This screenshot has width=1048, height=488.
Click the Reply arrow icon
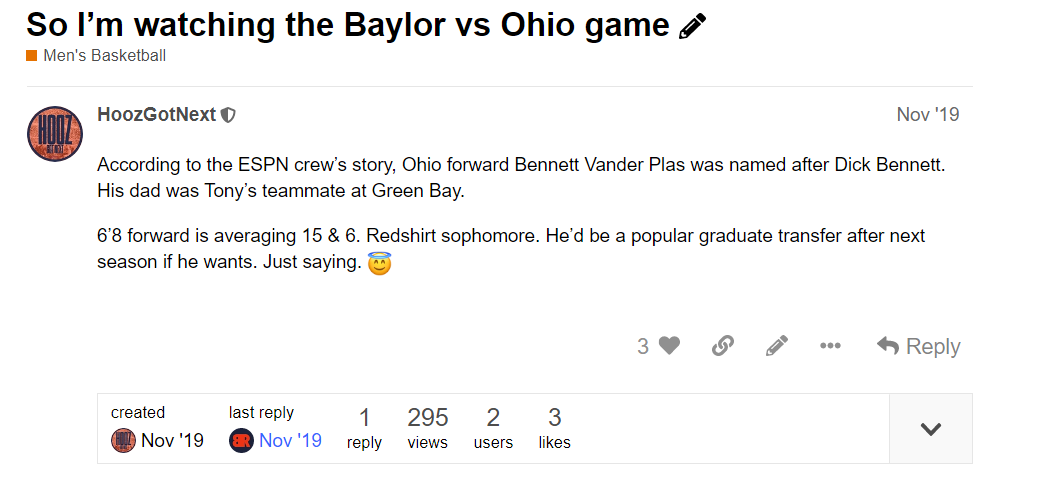(x=888, y=346)
